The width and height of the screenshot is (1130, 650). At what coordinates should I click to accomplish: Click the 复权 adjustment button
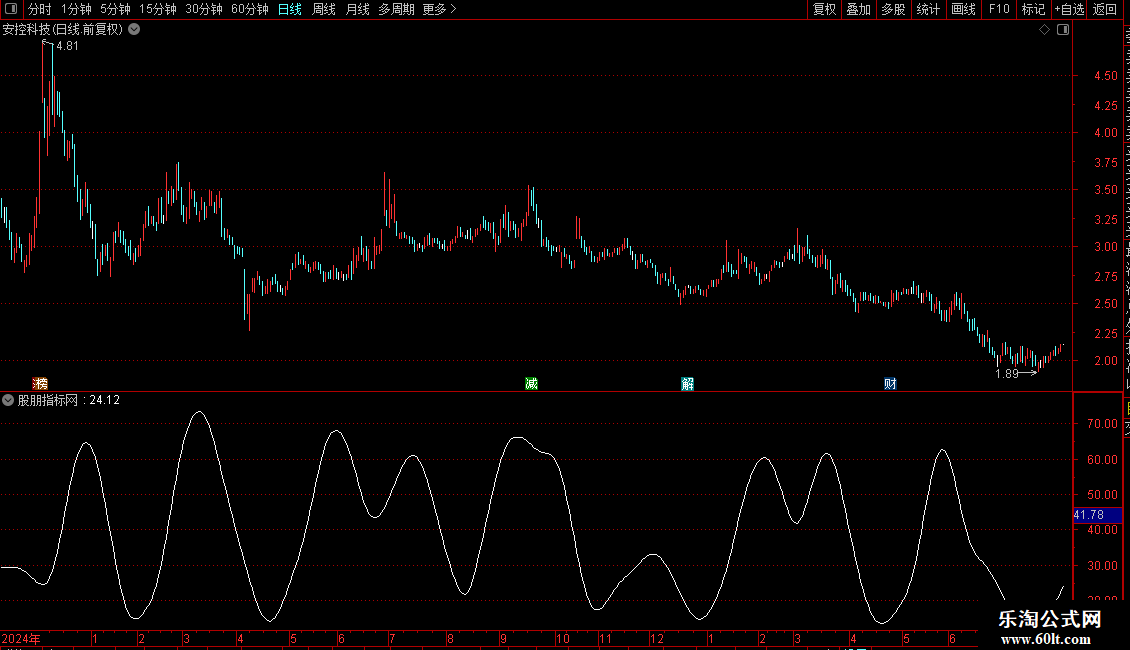(824, 9)
